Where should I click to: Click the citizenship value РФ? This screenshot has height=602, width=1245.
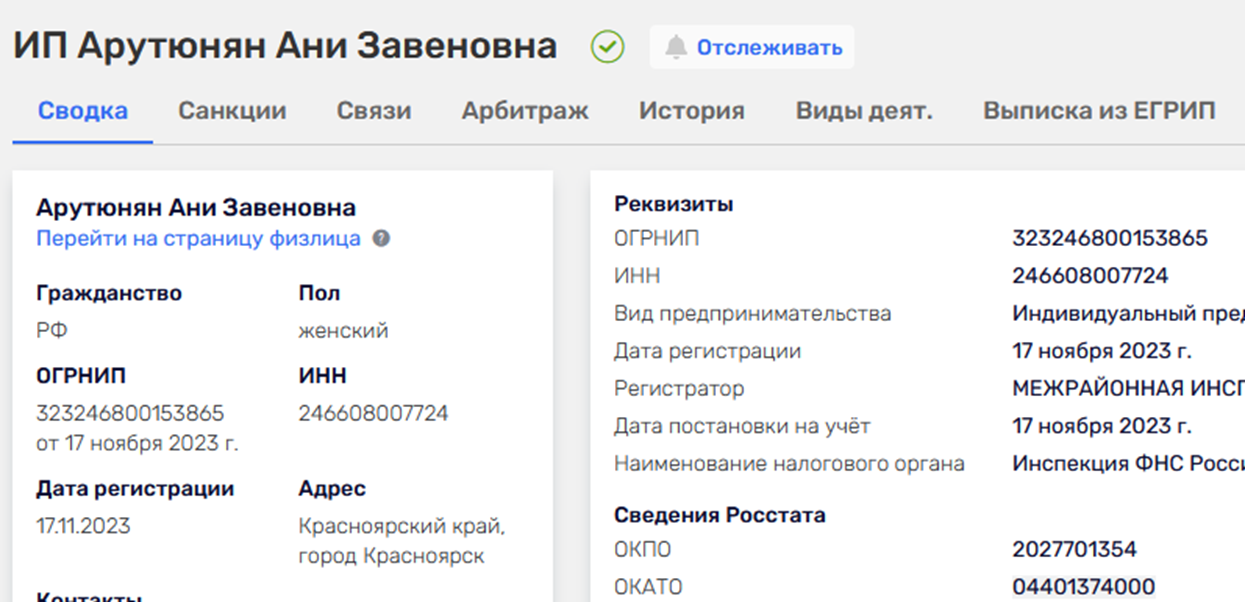point(52,331)
